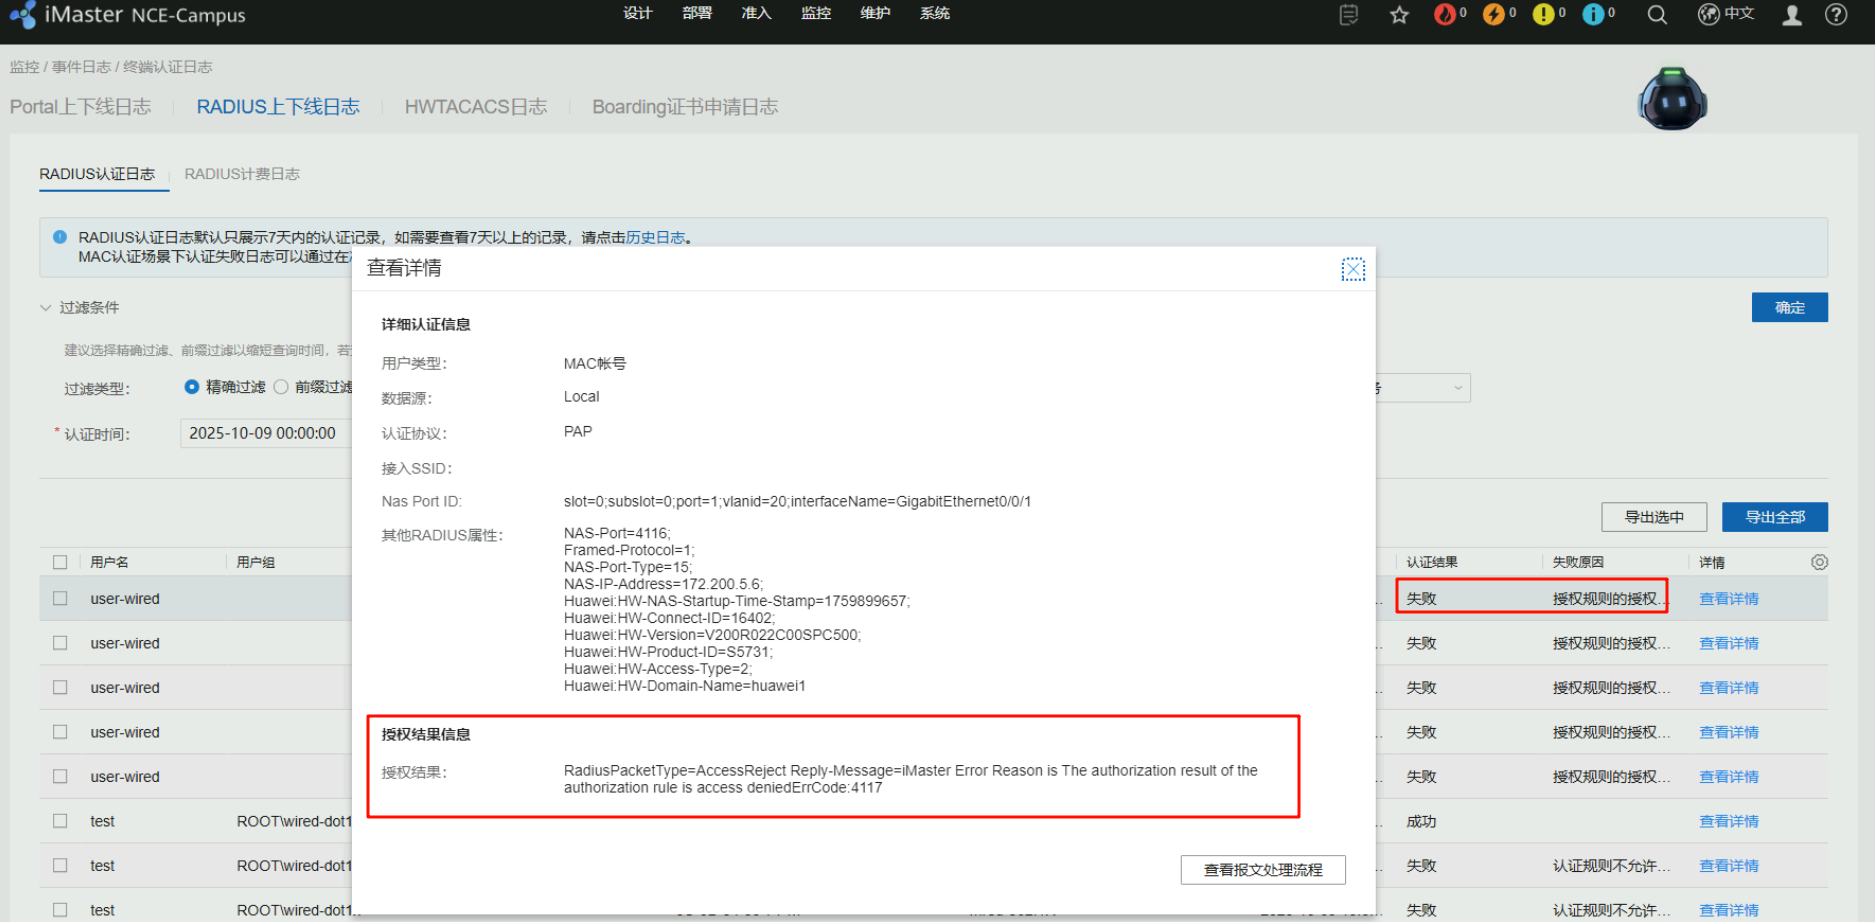This screenshot has width=1875, height=922.
Task: Open table column settings gear
Action: coord(1819,562)
